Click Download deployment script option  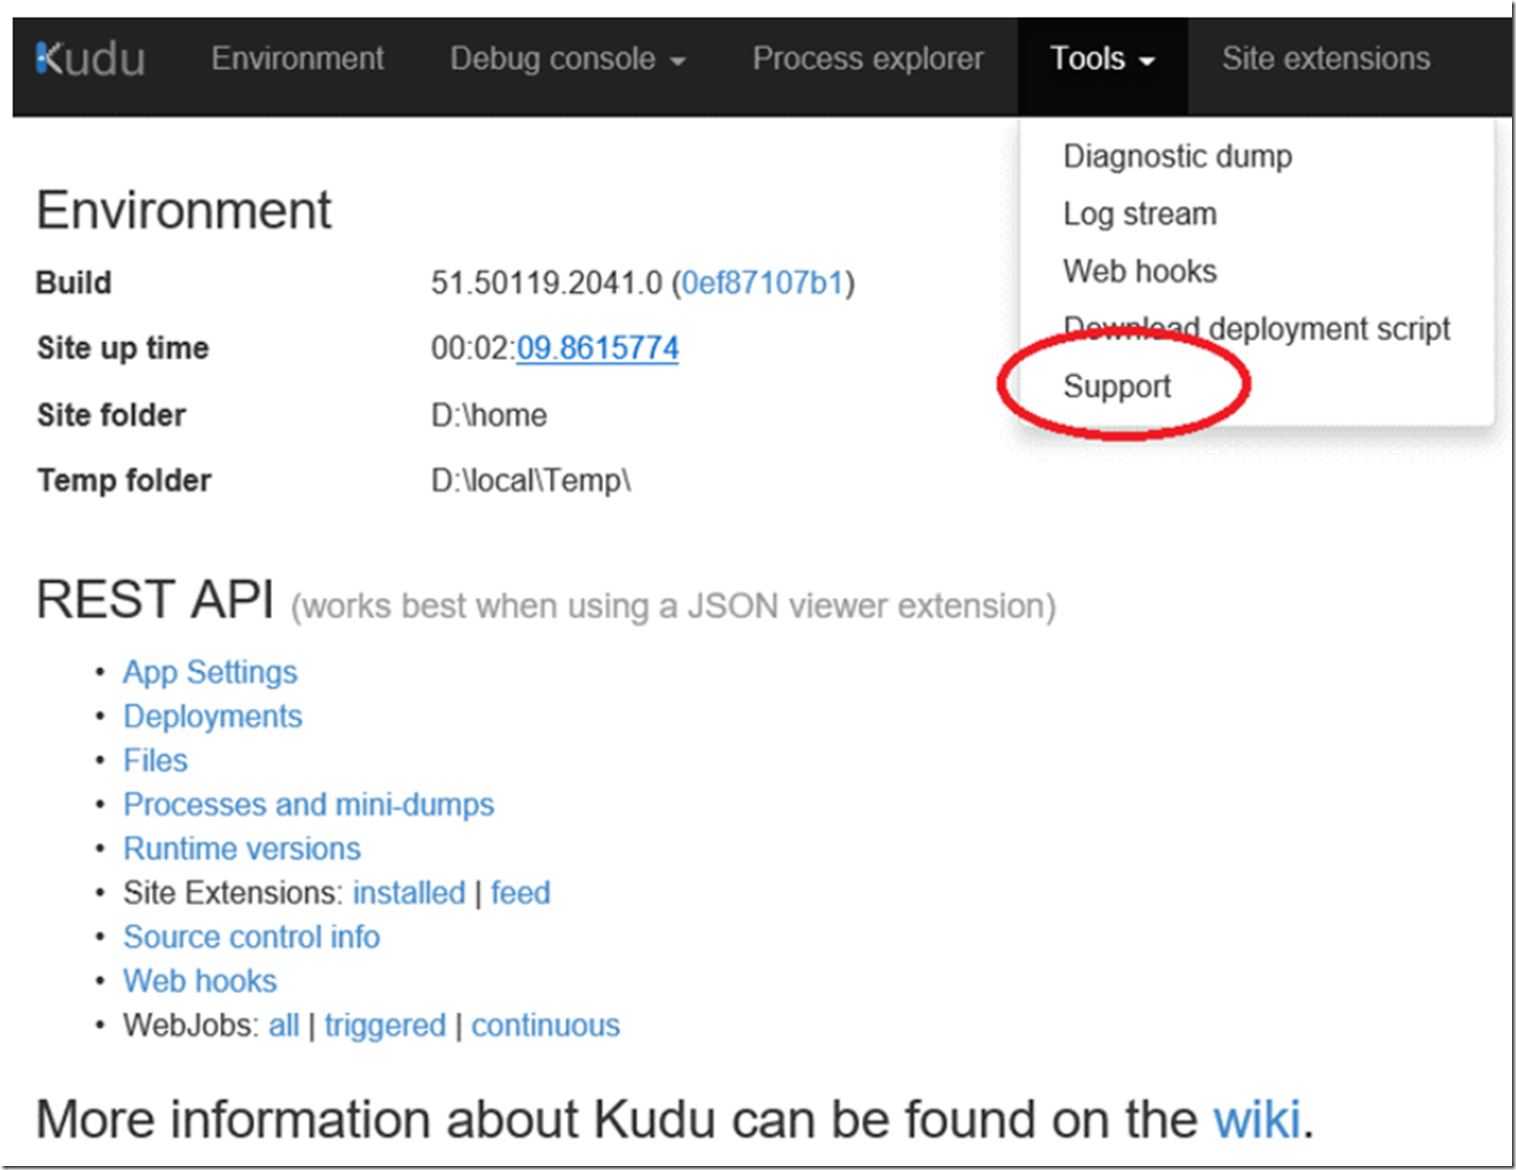[x=1256, y=329]
